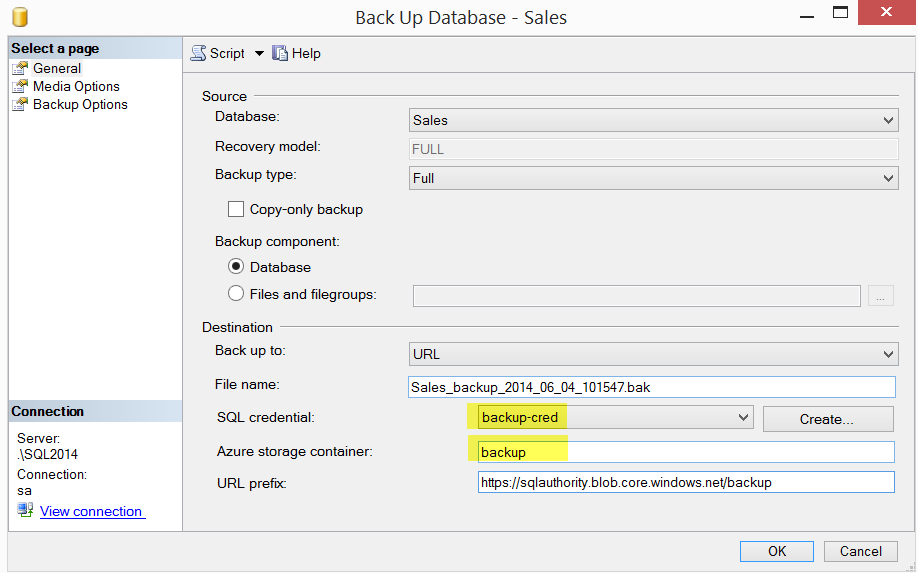Click the Azure storage container field
Screen dimensions: 918x573
(686, 452)
